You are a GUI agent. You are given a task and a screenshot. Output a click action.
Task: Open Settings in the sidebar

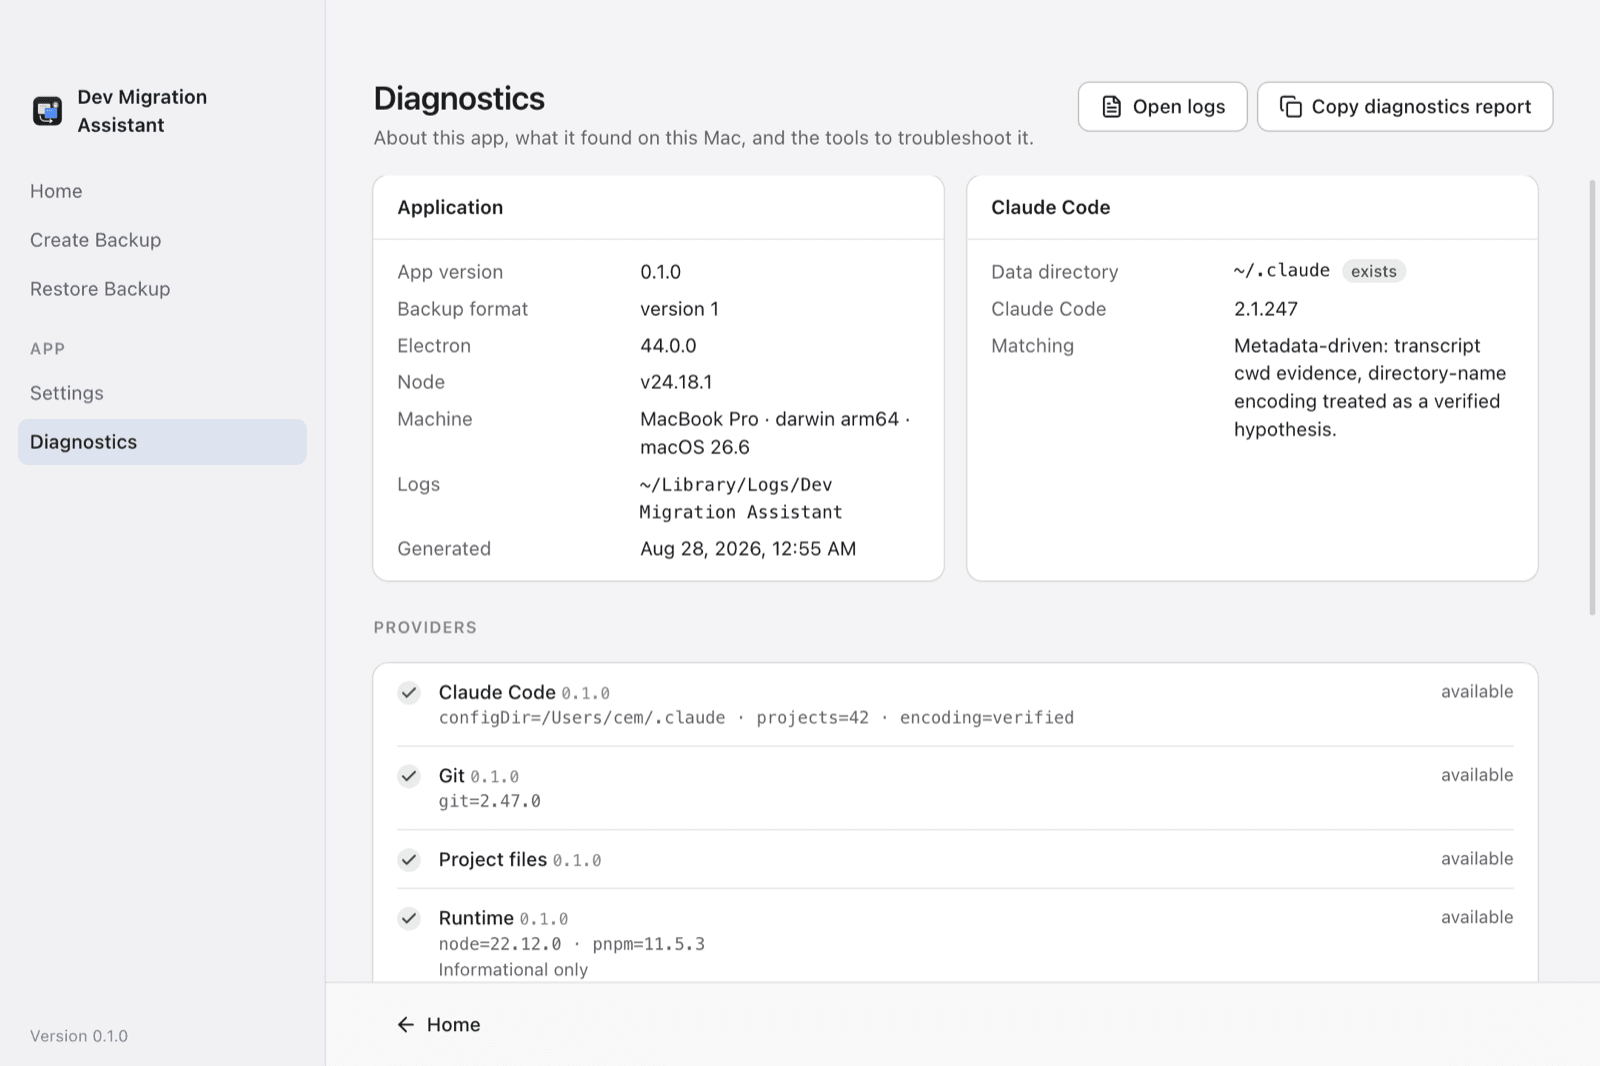point(162,393)
